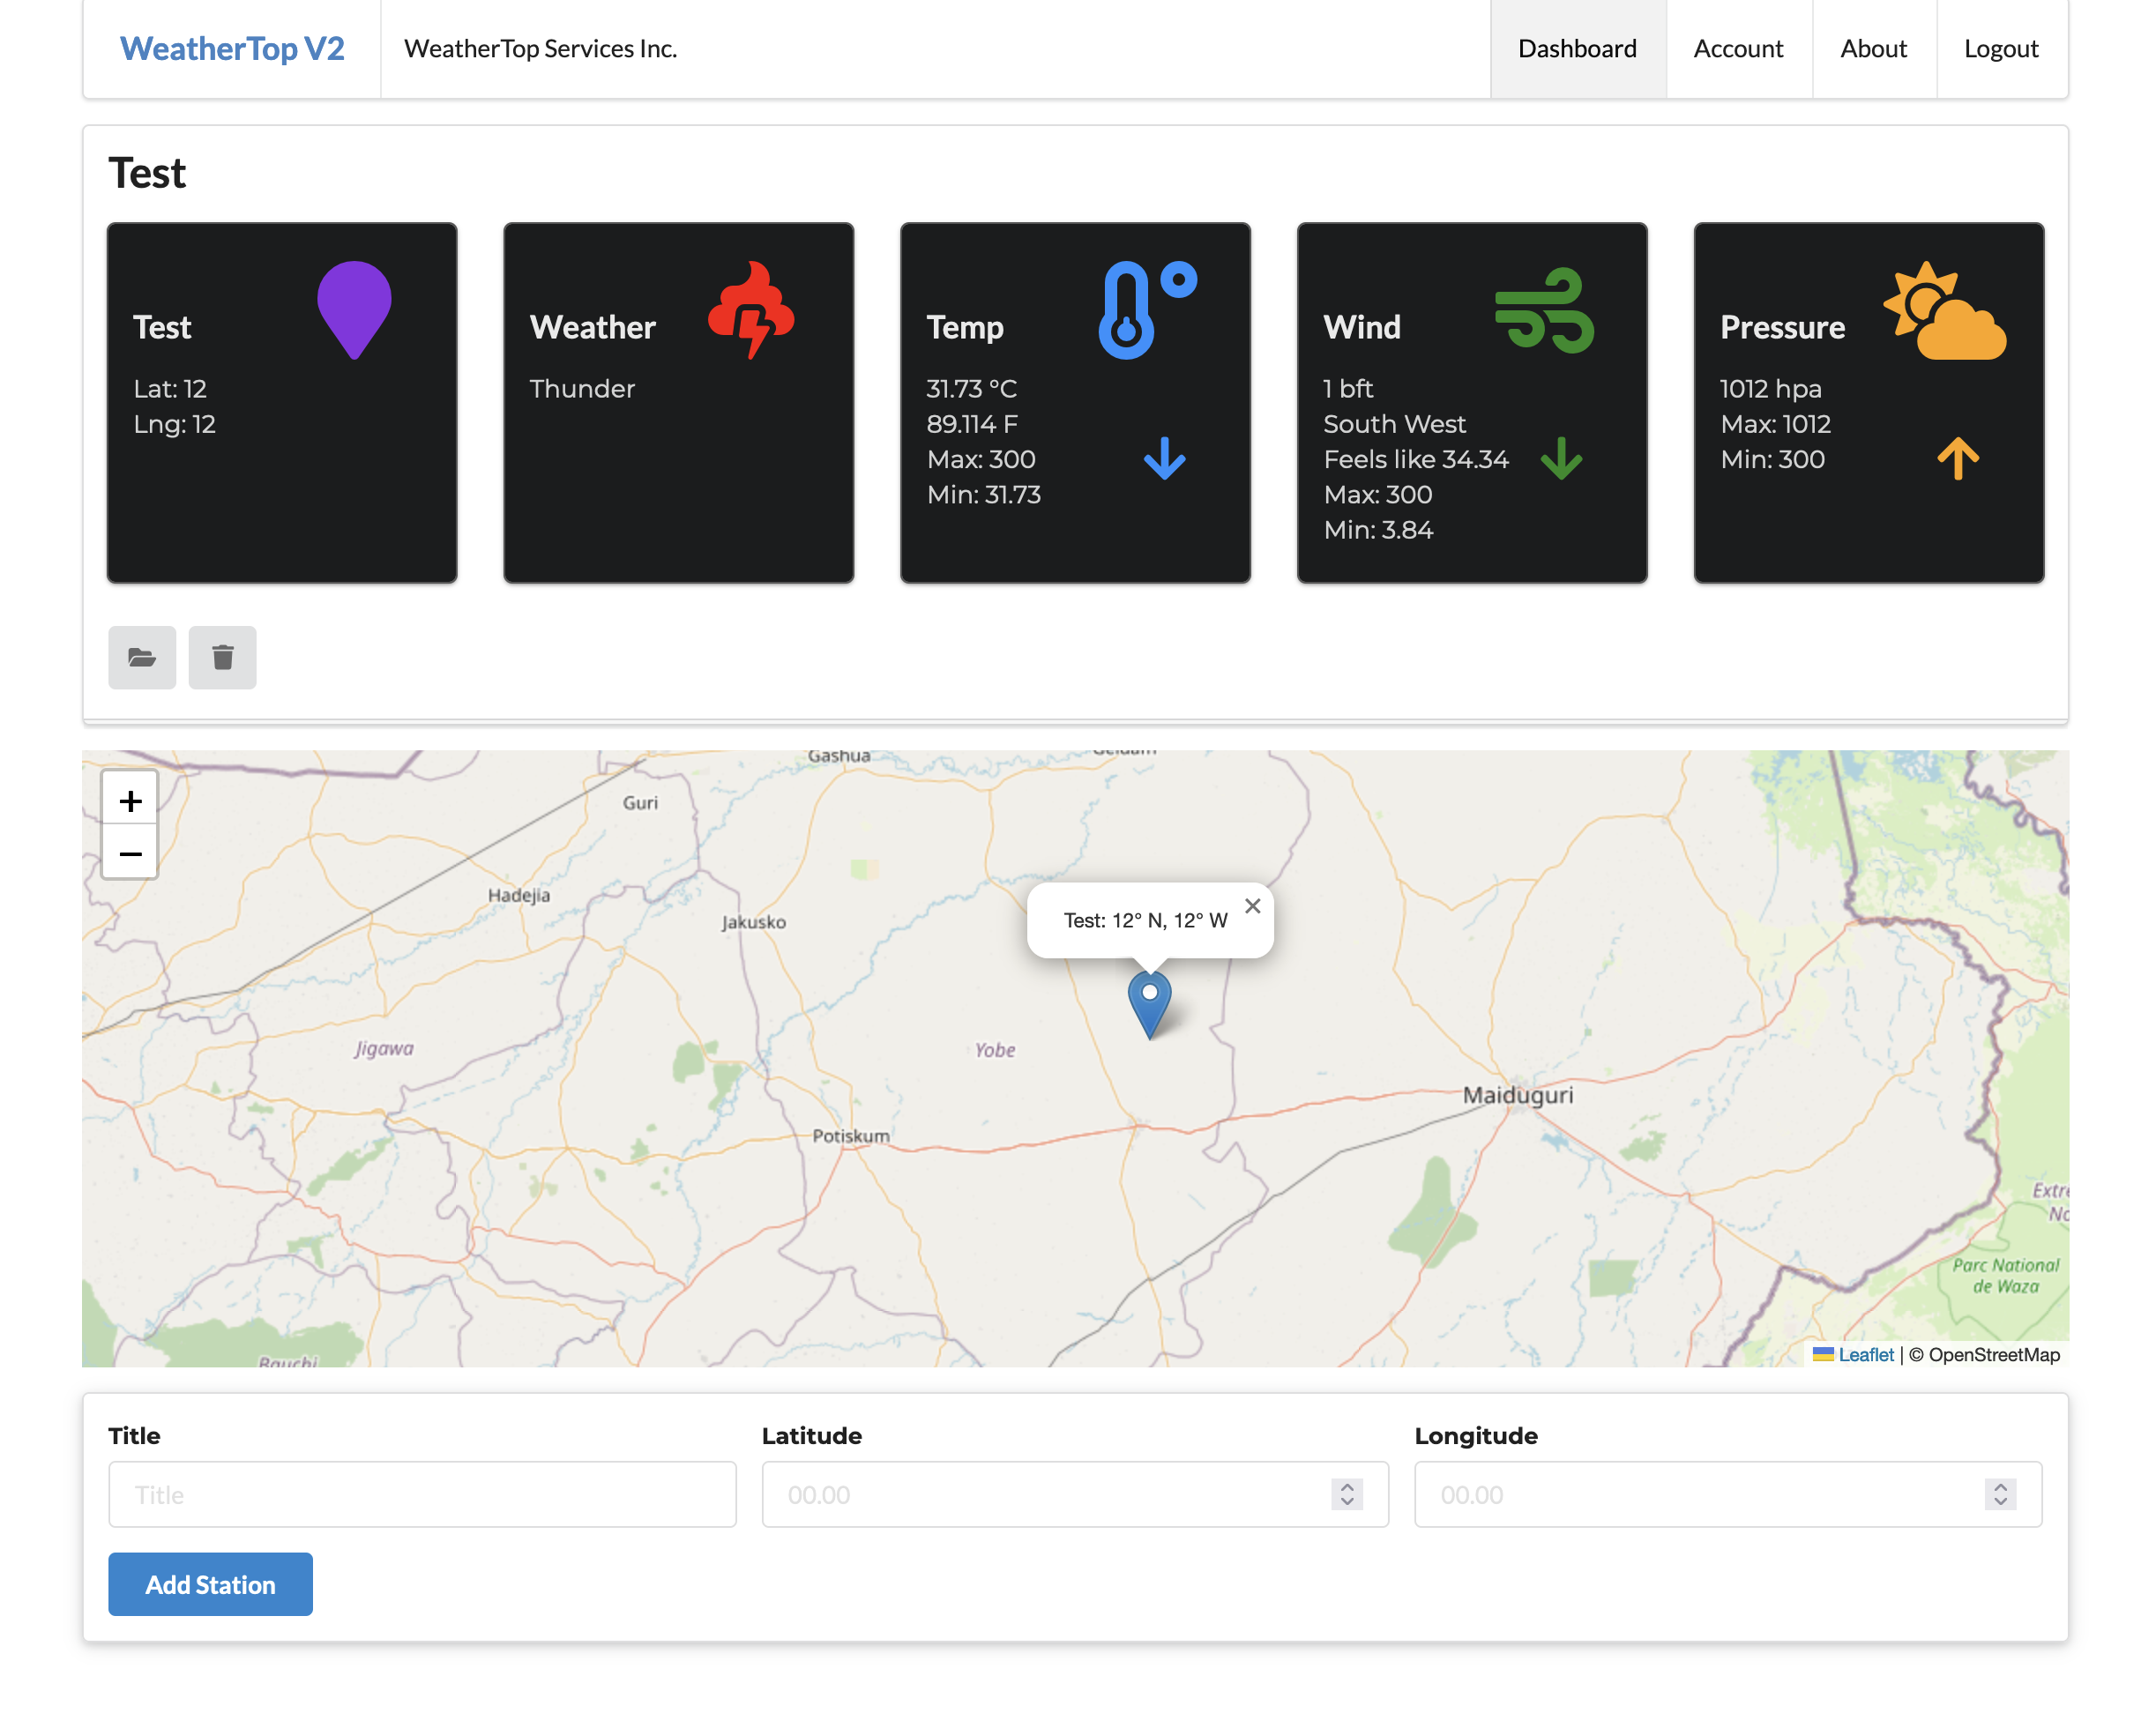Click the blue thermometer icon
The height and width of the screenshot is (1713, 2156).
click(x=1146, y=309)
